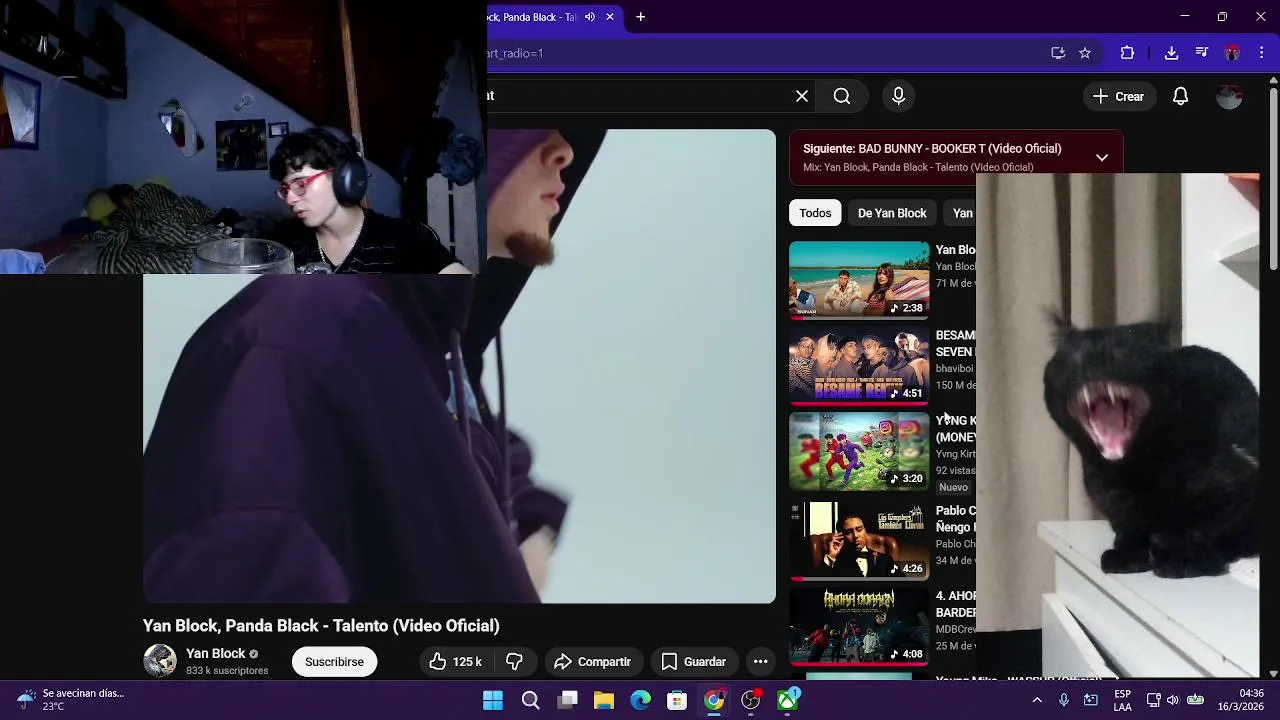This screenshot has height=720, width=1280.
Task: Open Task View on taskbar
Action: [x=567, y=700]
